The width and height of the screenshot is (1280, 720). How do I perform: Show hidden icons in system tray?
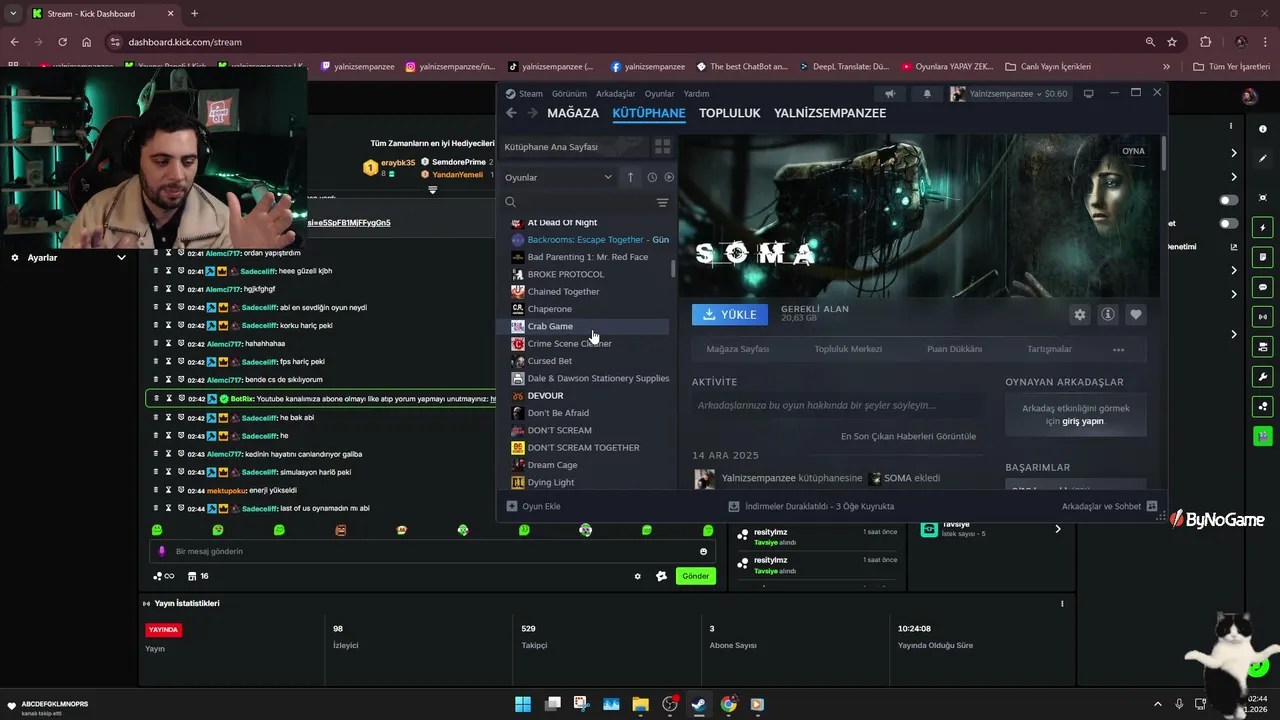pyautogui.click(x=1158, y=704)
